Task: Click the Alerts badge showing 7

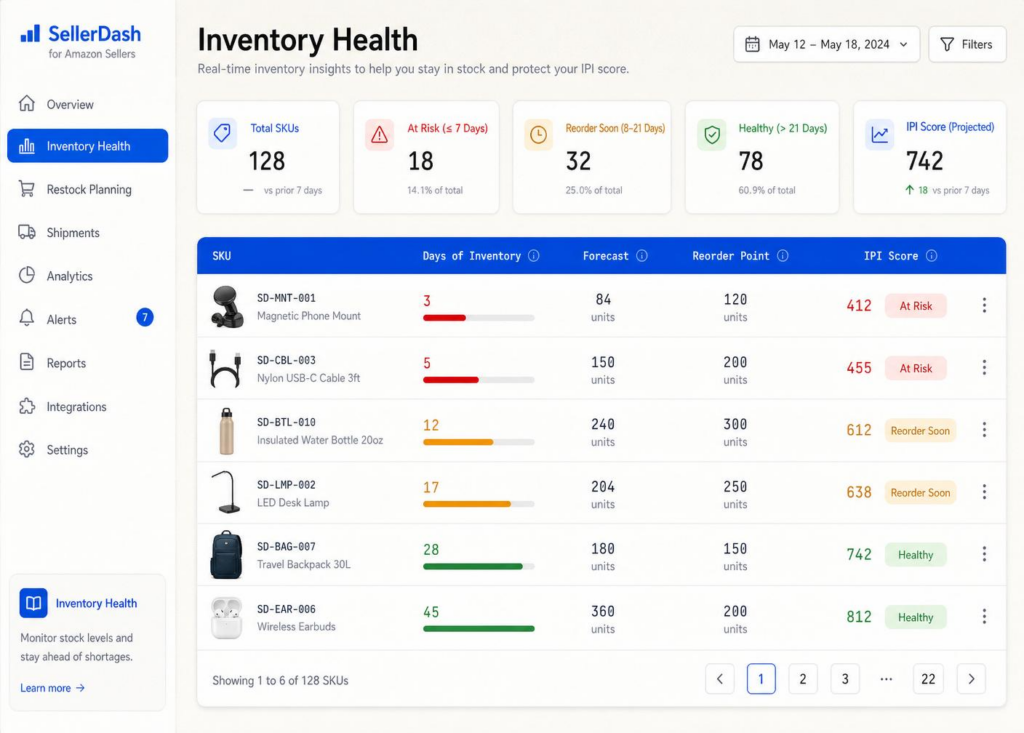Action: pyautogui.click(x=144, y=318)
